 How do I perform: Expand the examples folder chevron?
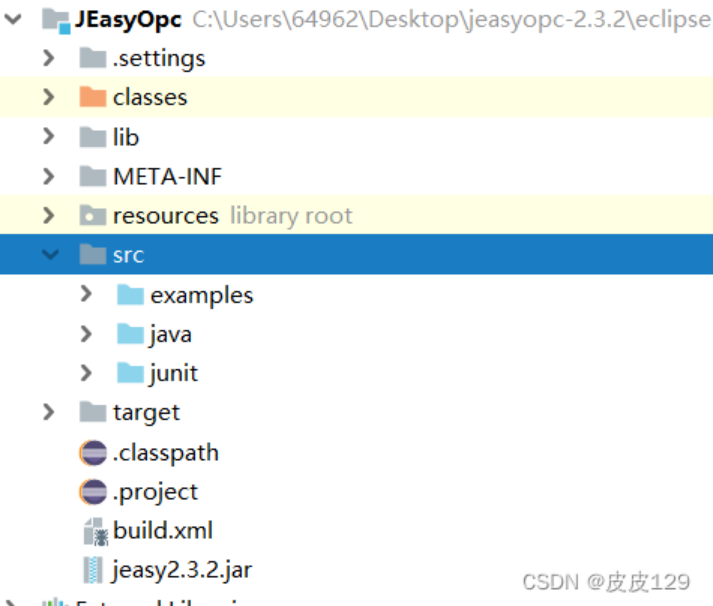pos(86,294)
